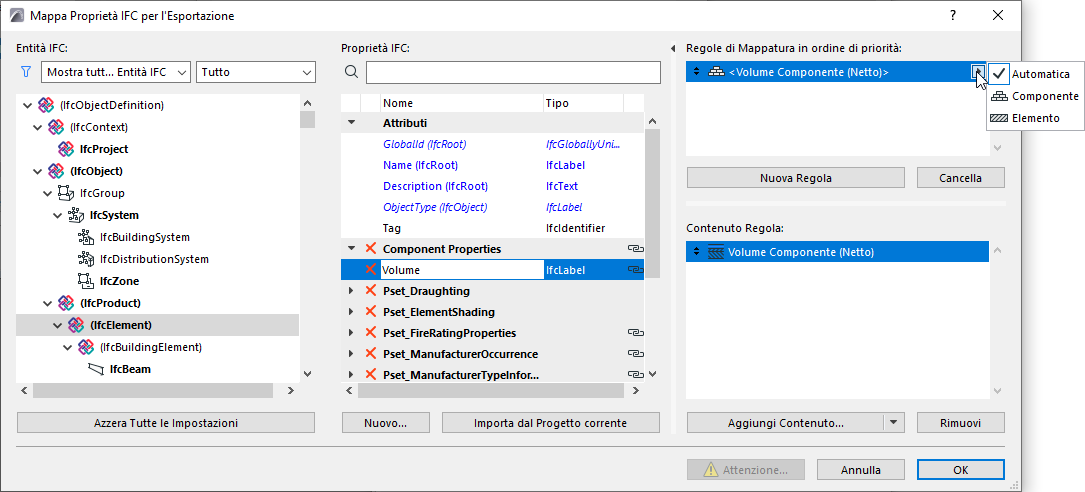Click the filter funnel icon for IFC entities
1085x492 pixels.
coord(26,72)
